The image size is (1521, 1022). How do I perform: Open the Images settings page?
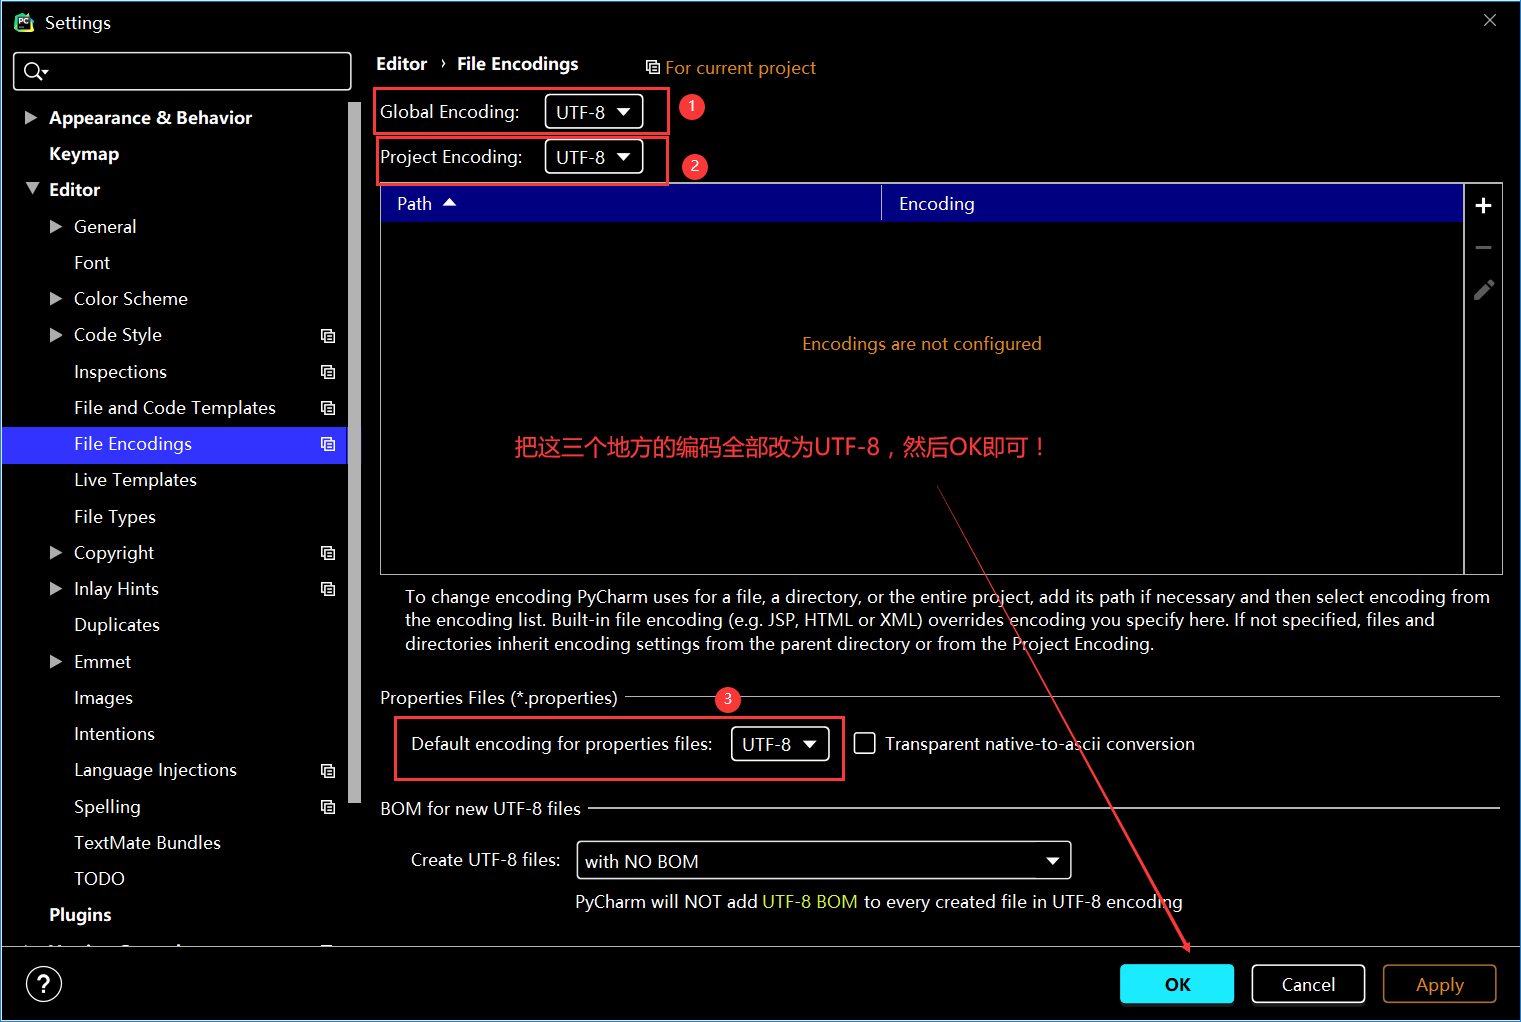pyautogui.click(x=103, y=698)
